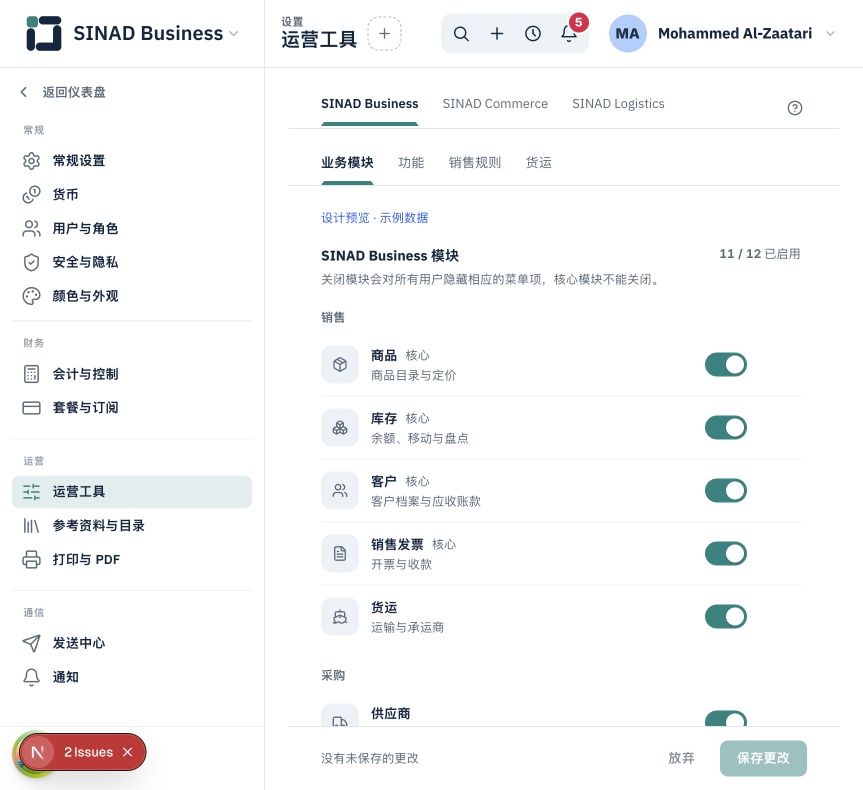Viewport: 863px width, 790px height.
Task: Toggle the 销售发票 module switch
Action: point(725,553)
